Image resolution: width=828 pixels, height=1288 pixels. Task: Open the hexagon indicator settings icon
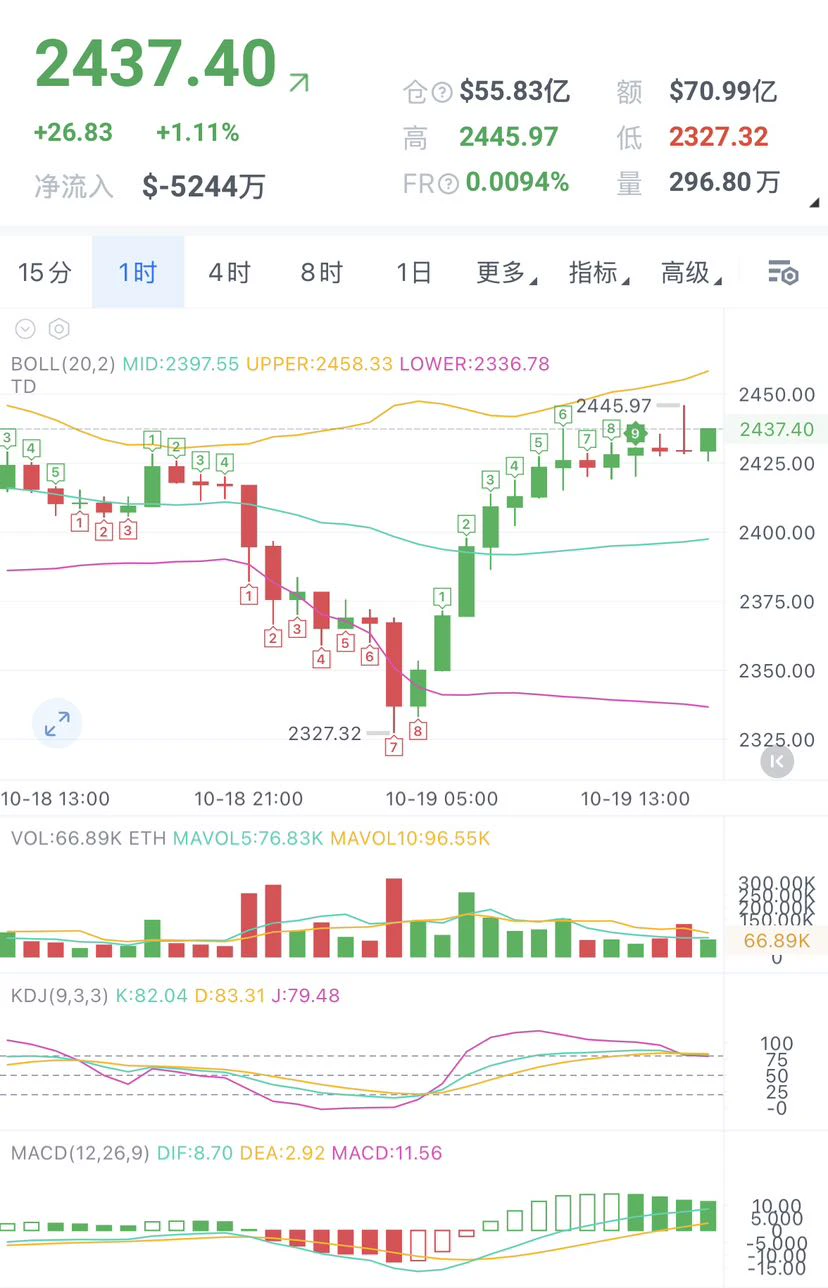(x=59, y=328)
